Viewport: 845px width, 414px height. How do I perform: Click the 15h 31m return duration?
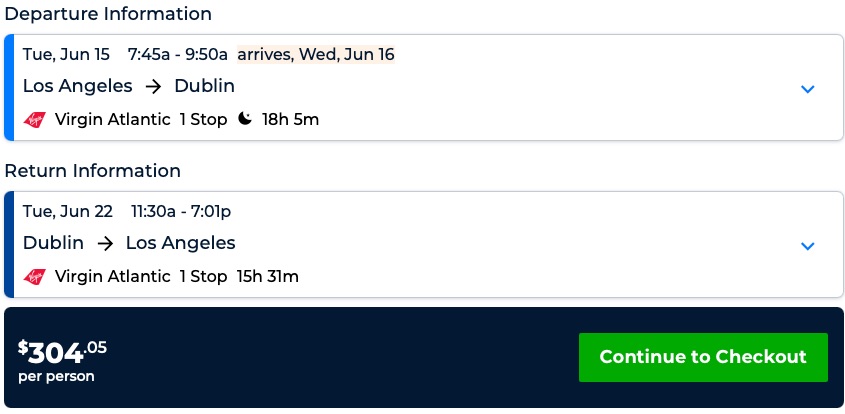coord(267,276)
